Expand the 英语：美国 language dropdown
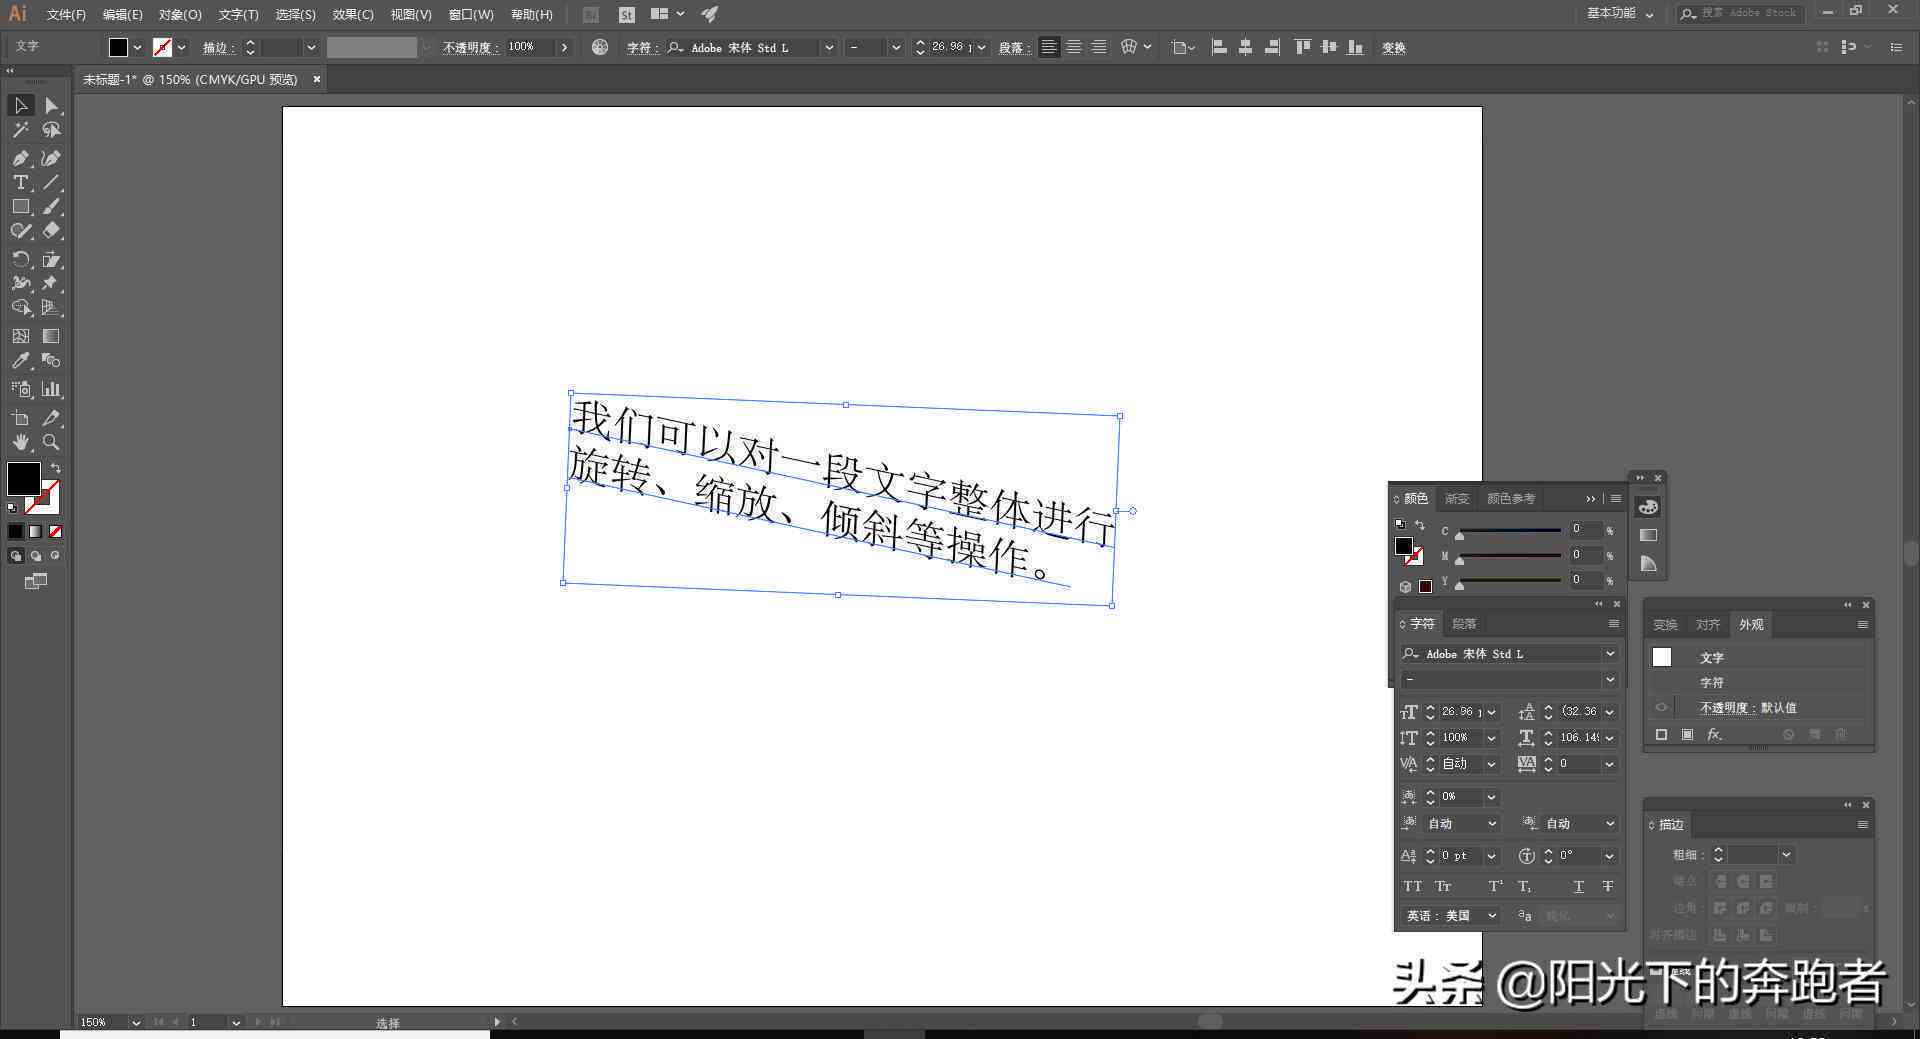 (x=1491, y=915)
